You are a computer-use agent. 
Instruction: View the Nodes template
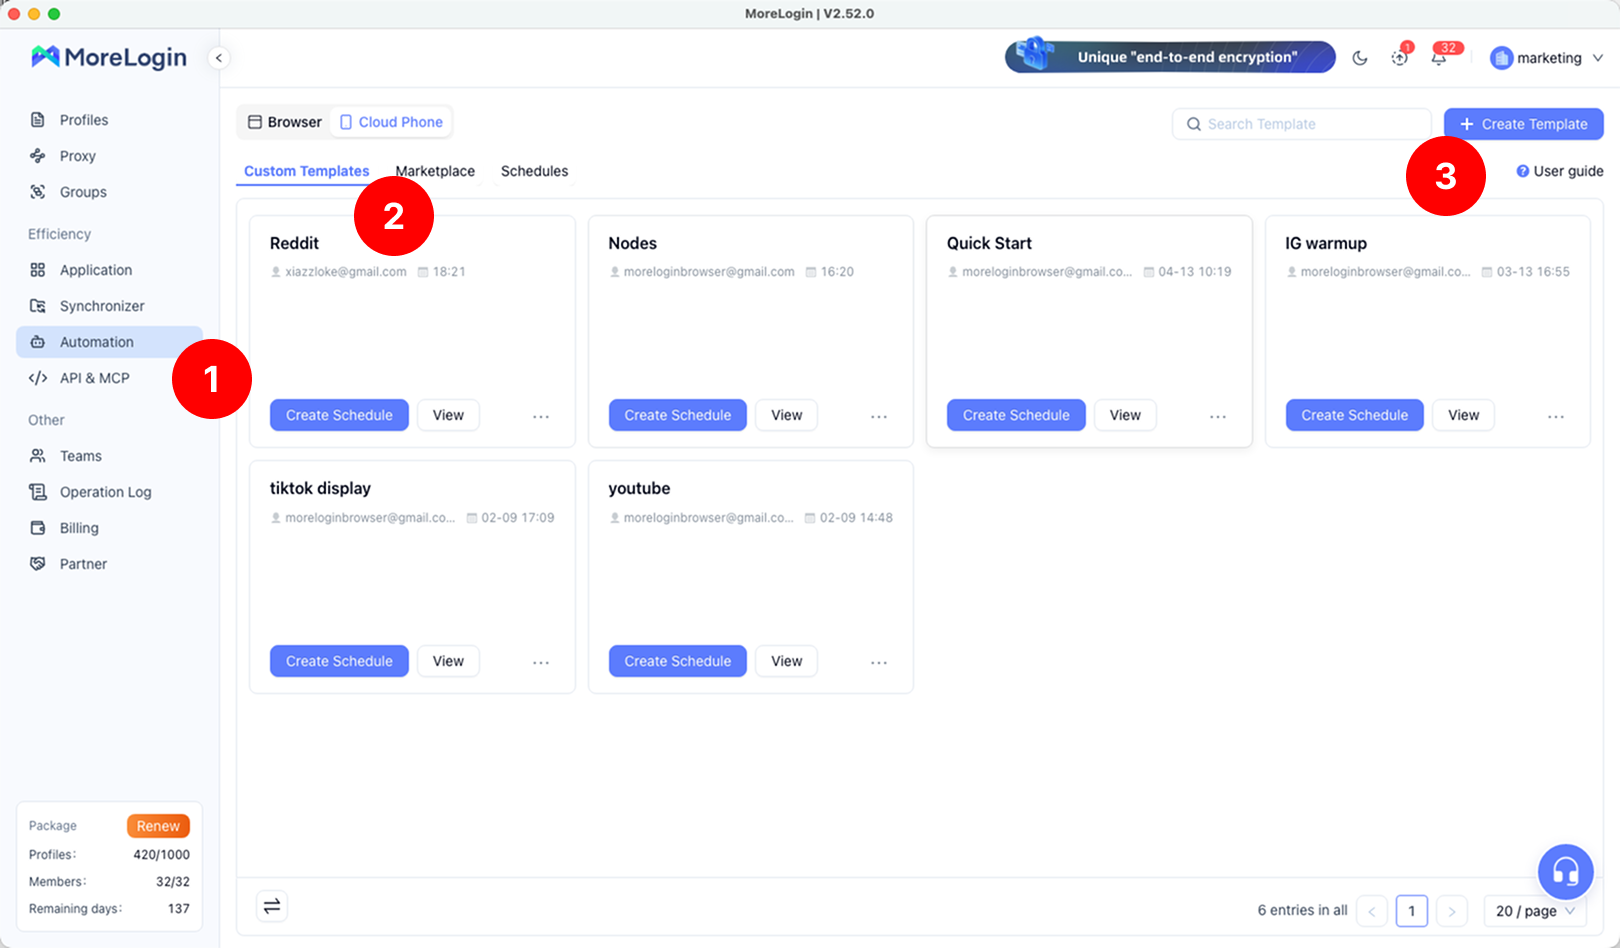787,415
